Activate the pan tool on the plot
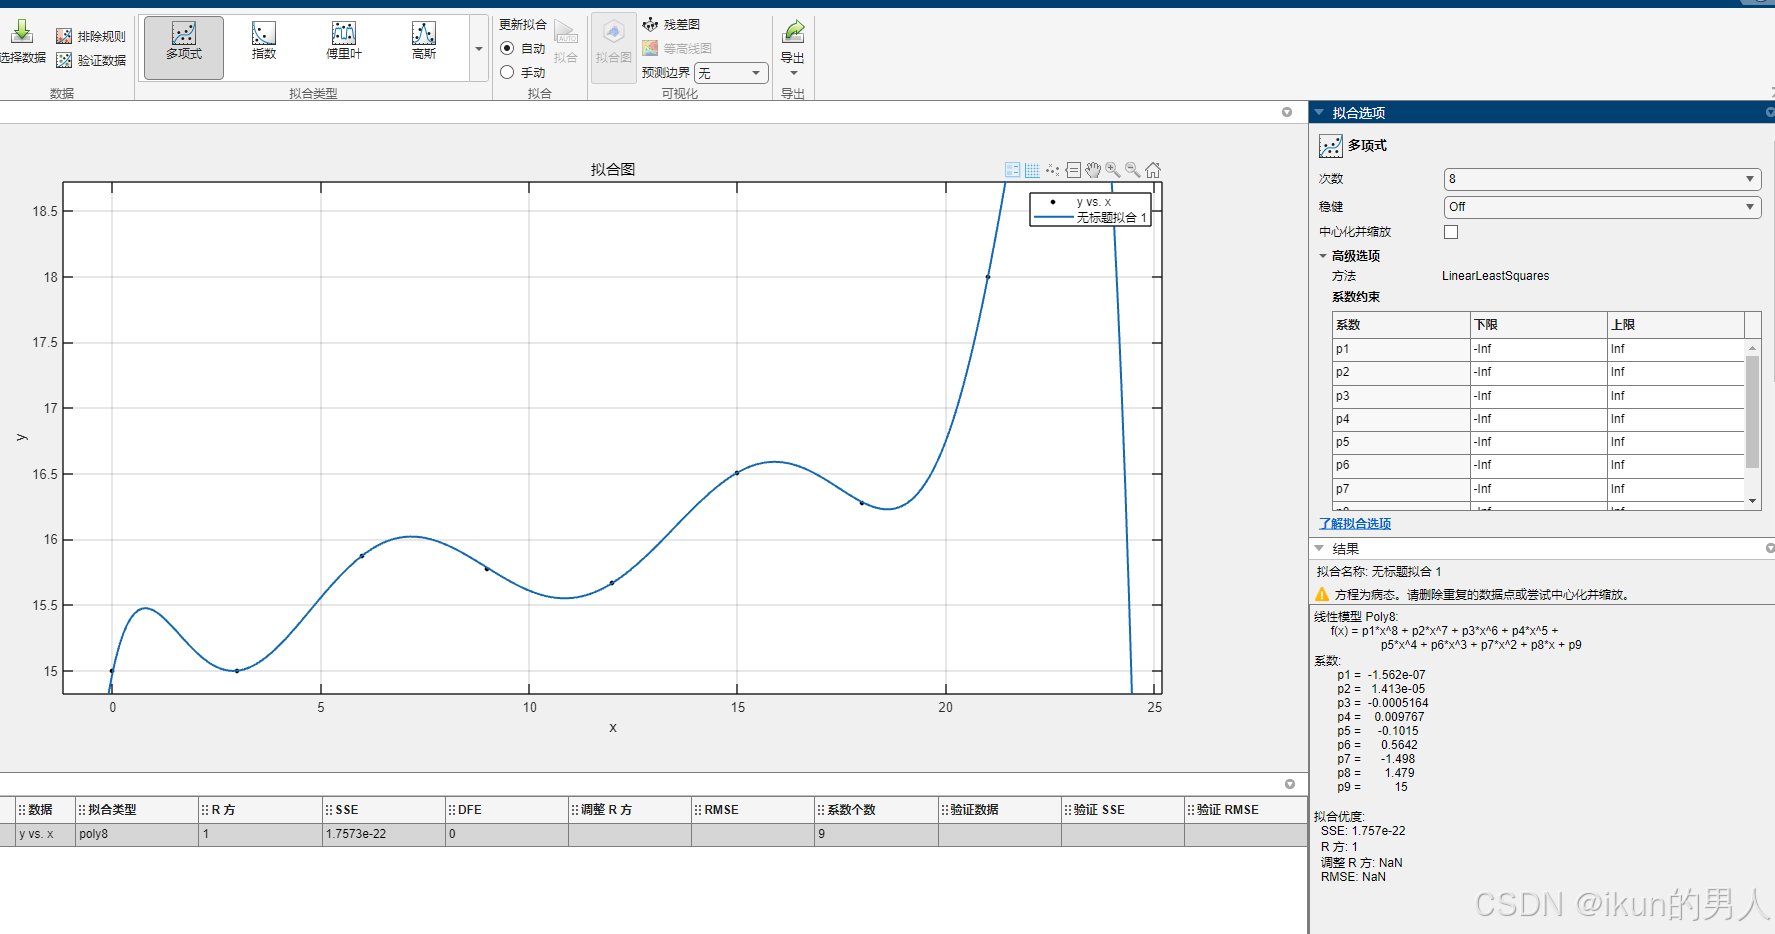 coord(1093,170)
